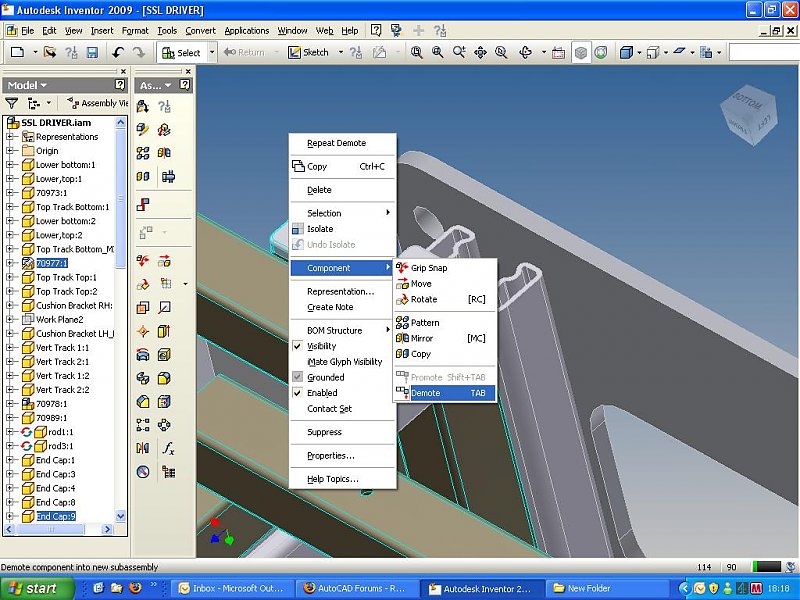Click the Sketch button

coord(309,52)
